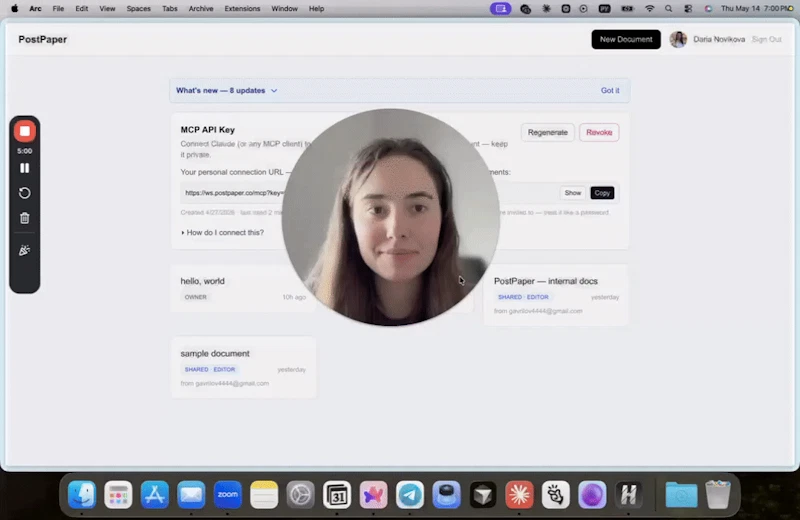Screen dimensions: 800x520
Task: Open "PostPaper — internal docs" document card
Action: pyautogui.click(x=556, y=294)
